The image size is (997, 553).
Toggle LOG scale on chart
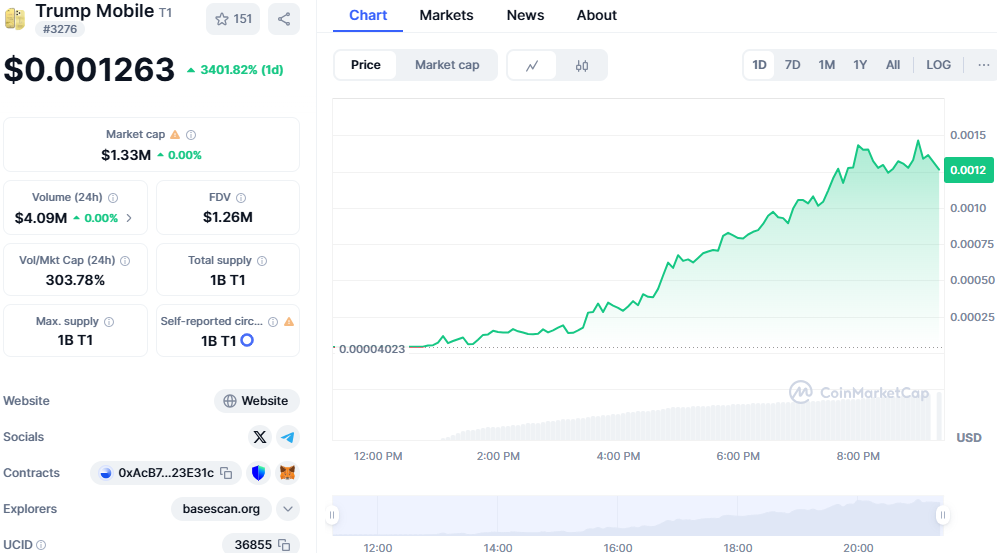coord(939,65)
